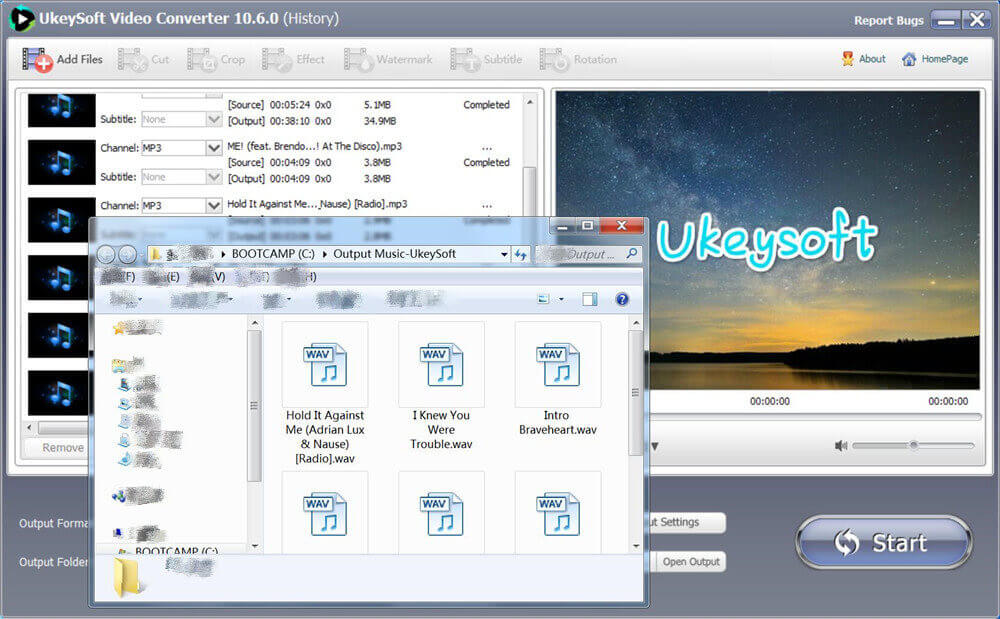Image resolution: width=1000 pixels, height=619 pixels.
Task: Click the Report Bugs link
Action: pyautogui.click(x=888, y=20)
